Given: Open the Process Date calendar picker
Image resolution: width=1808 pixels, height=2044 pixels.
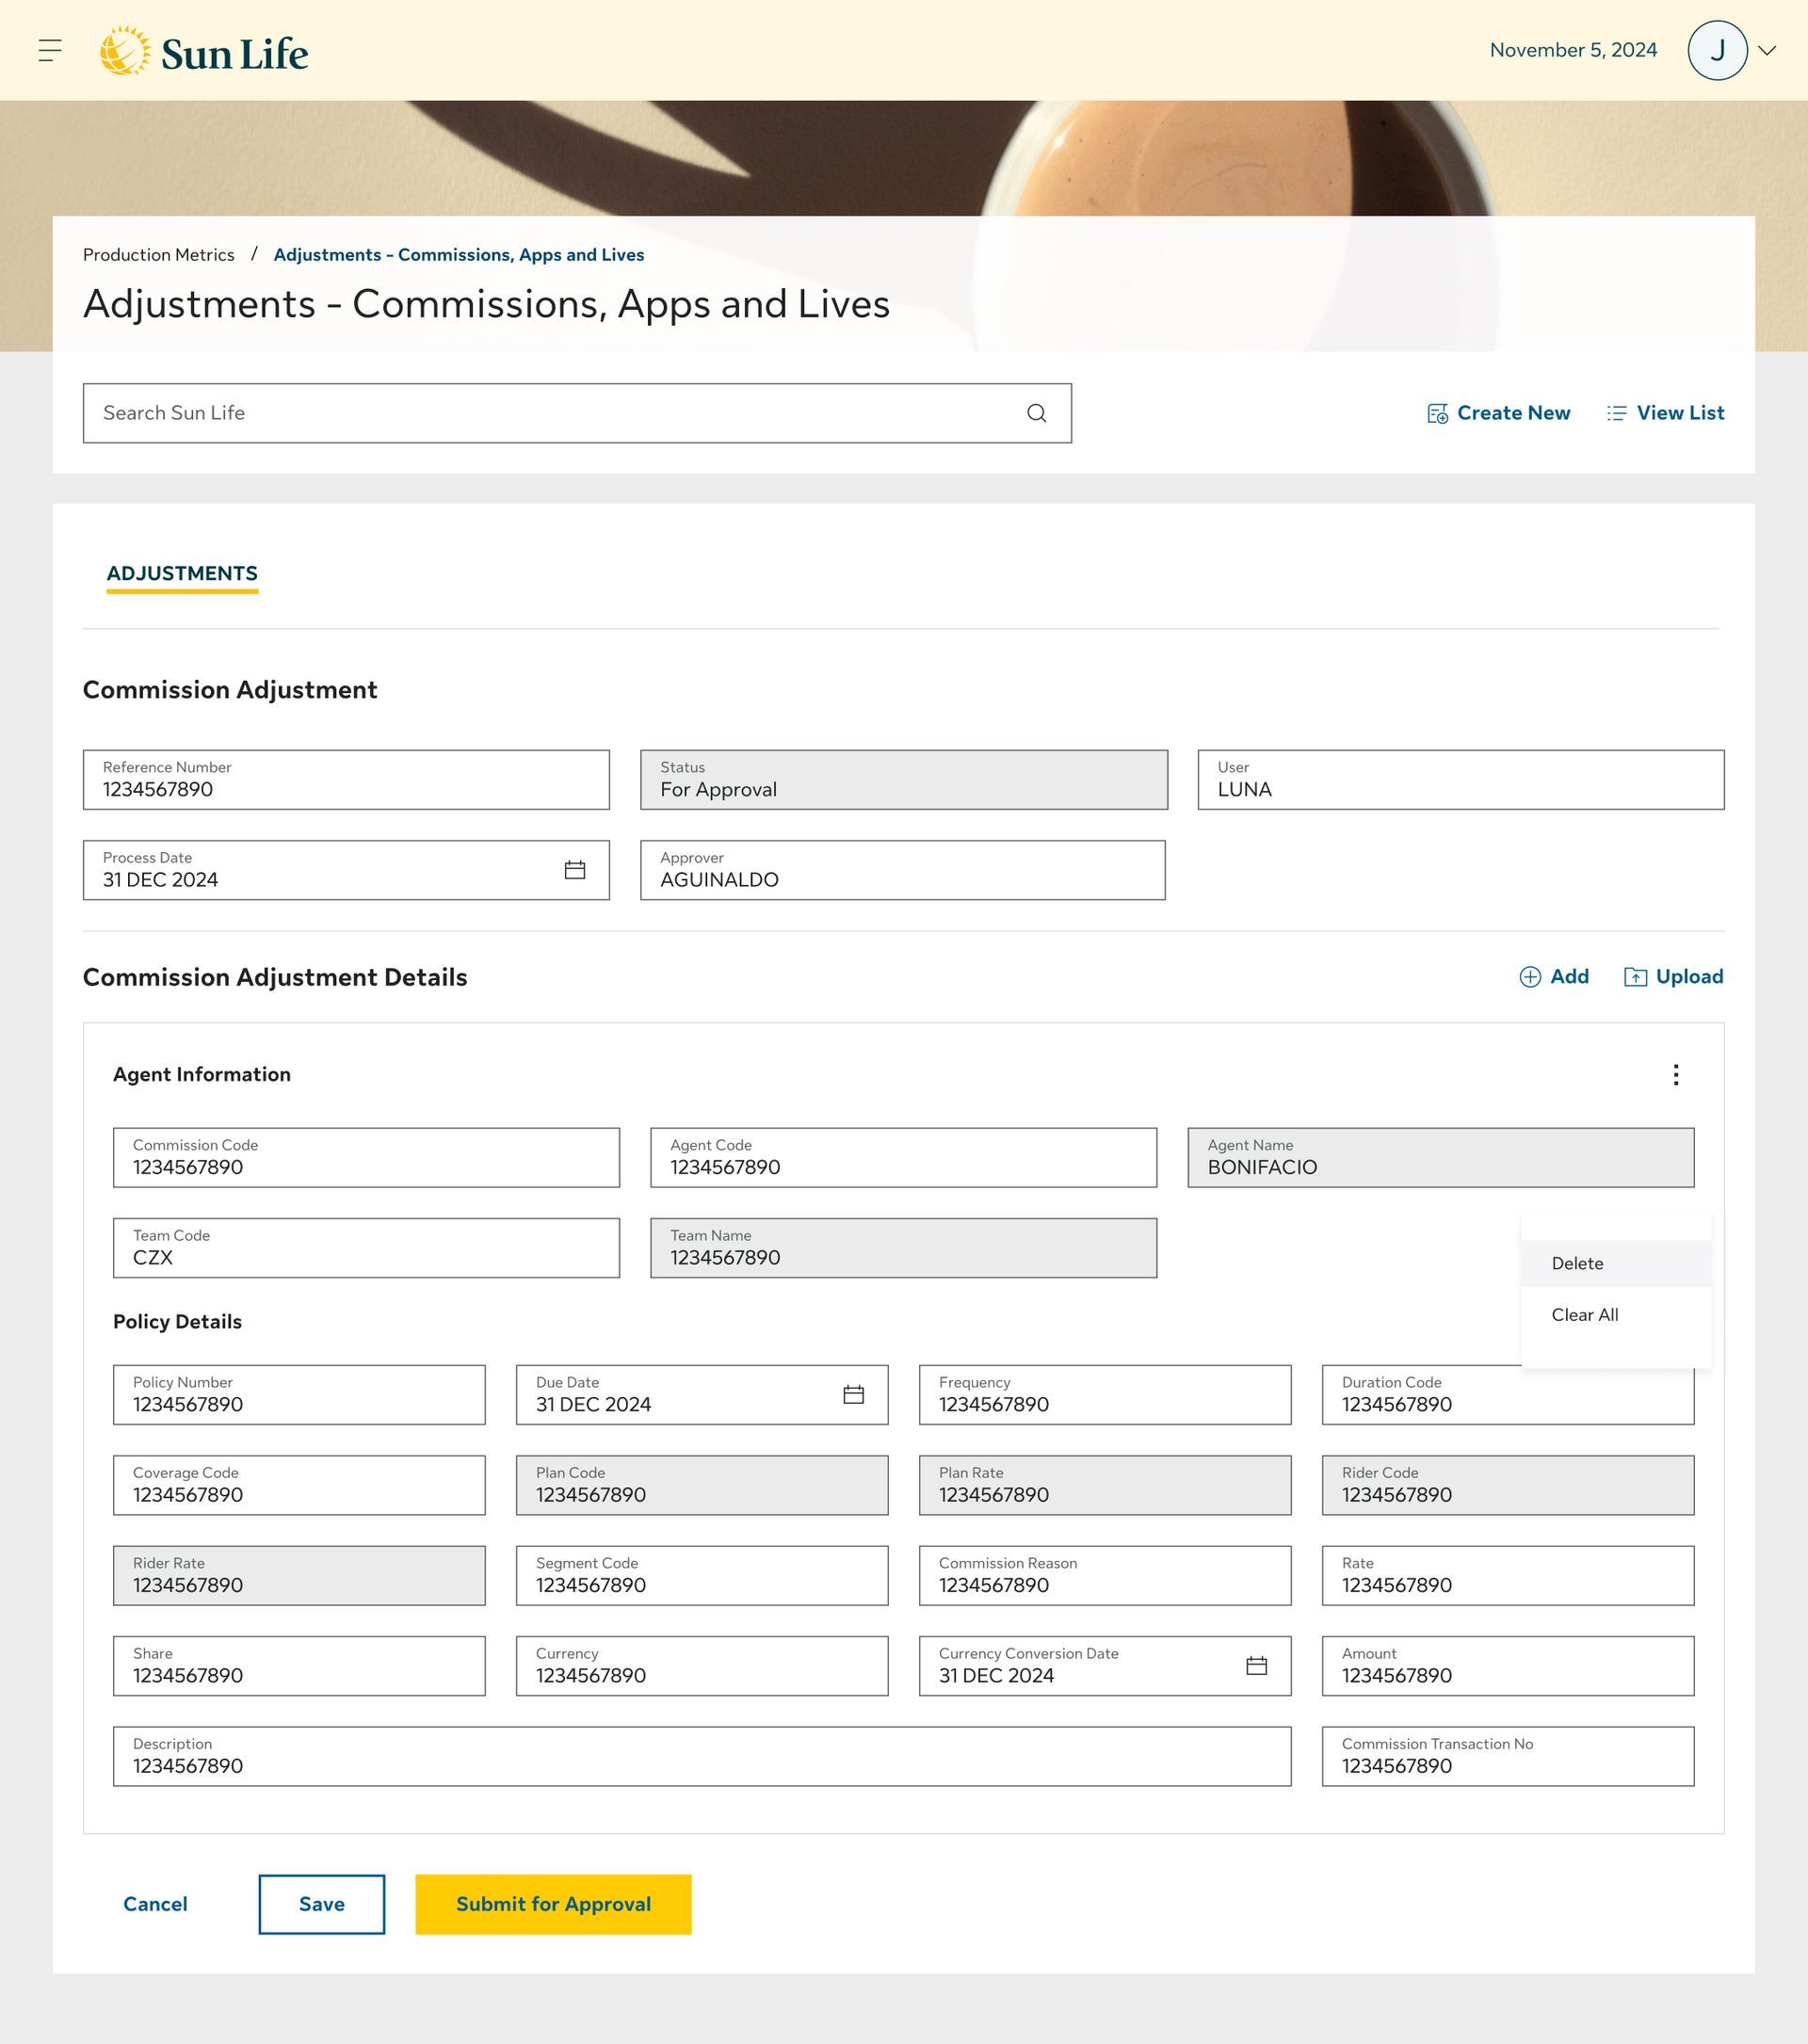Looking at the screenshot, I should (x=574, y=870).
